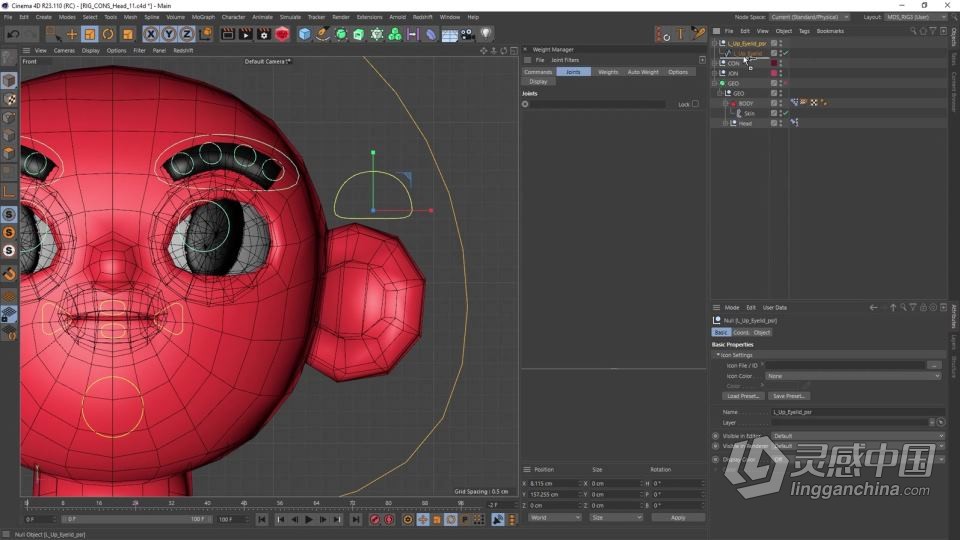Toggle X axis lock
This screenshot has height=540, width=960.
pyautogui.click(x=151, y=34)
